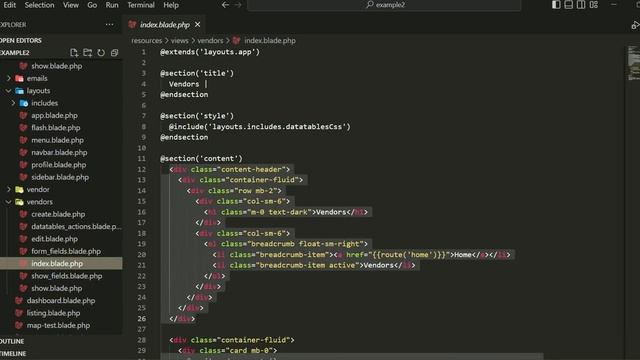Open the Help menu

tap(171, 5)
